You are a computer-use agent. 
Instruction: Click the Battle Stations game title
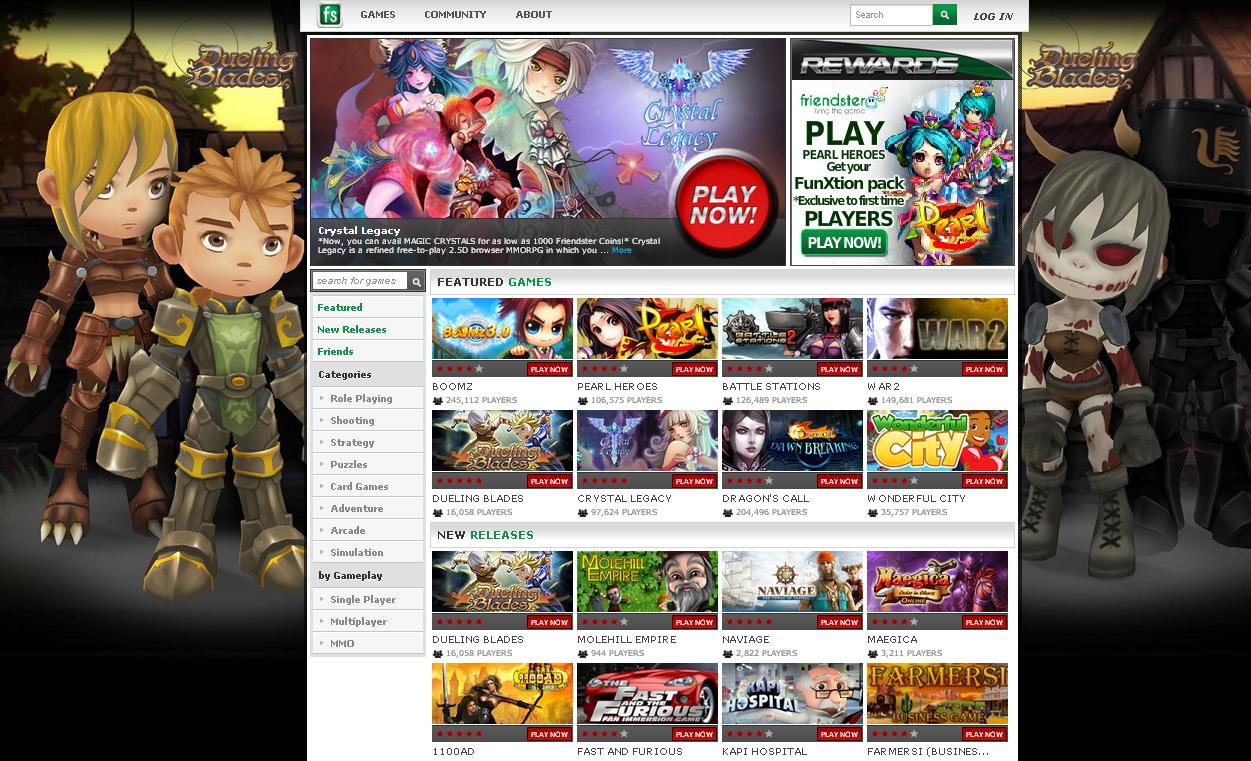click(771, 386)
